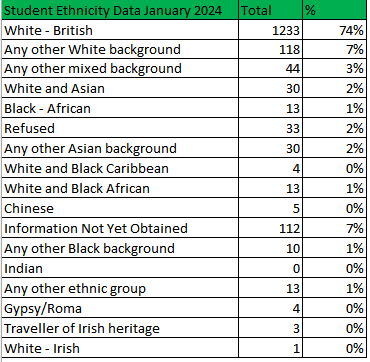Select the 'Gypsy/Roma' cell
Screen dimensions: 370x362
coord(120,308)
